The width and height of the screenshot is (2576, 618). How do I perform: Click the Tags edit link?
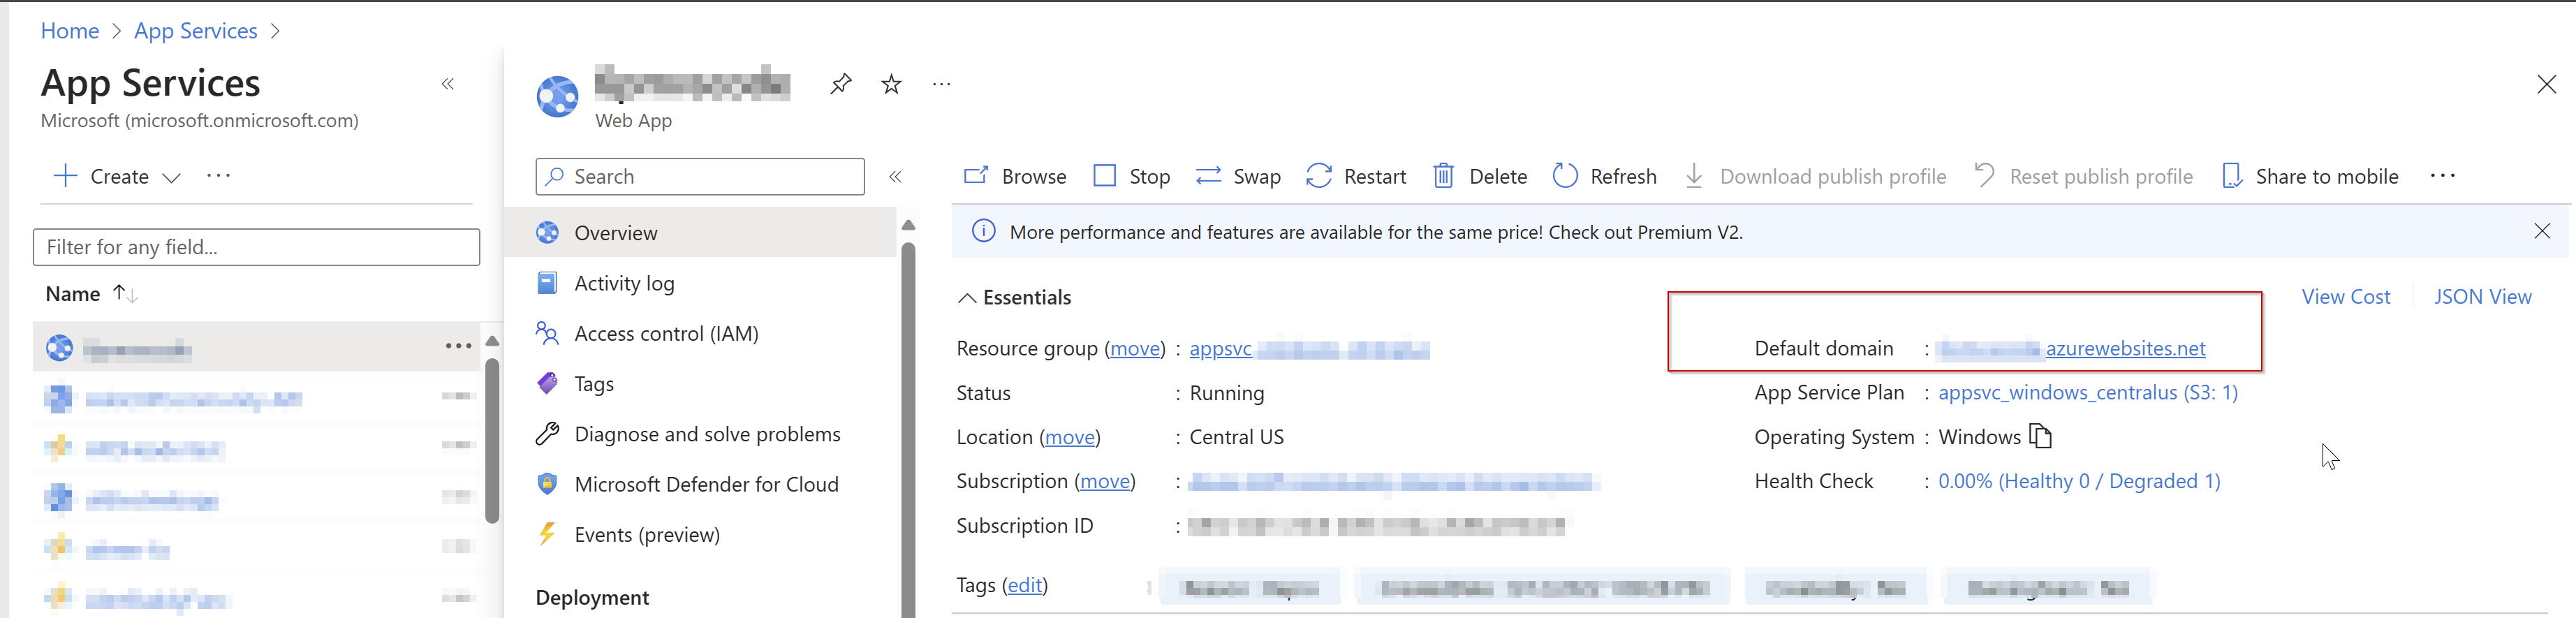point(1025,585)
